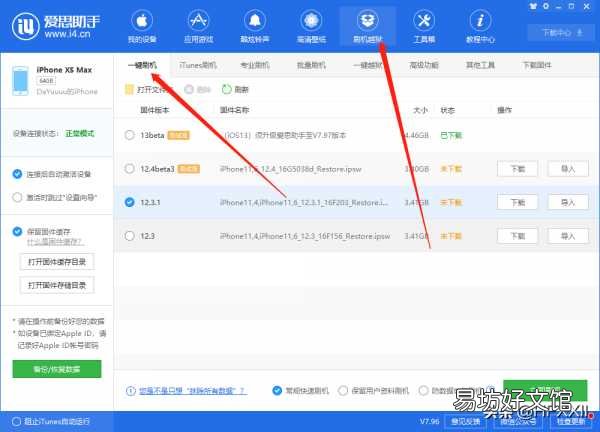Image resolution: width=600 pixels, height=432 pixels.
Task: Click the 固件名称 column header
Action: [x=234, y=110]
